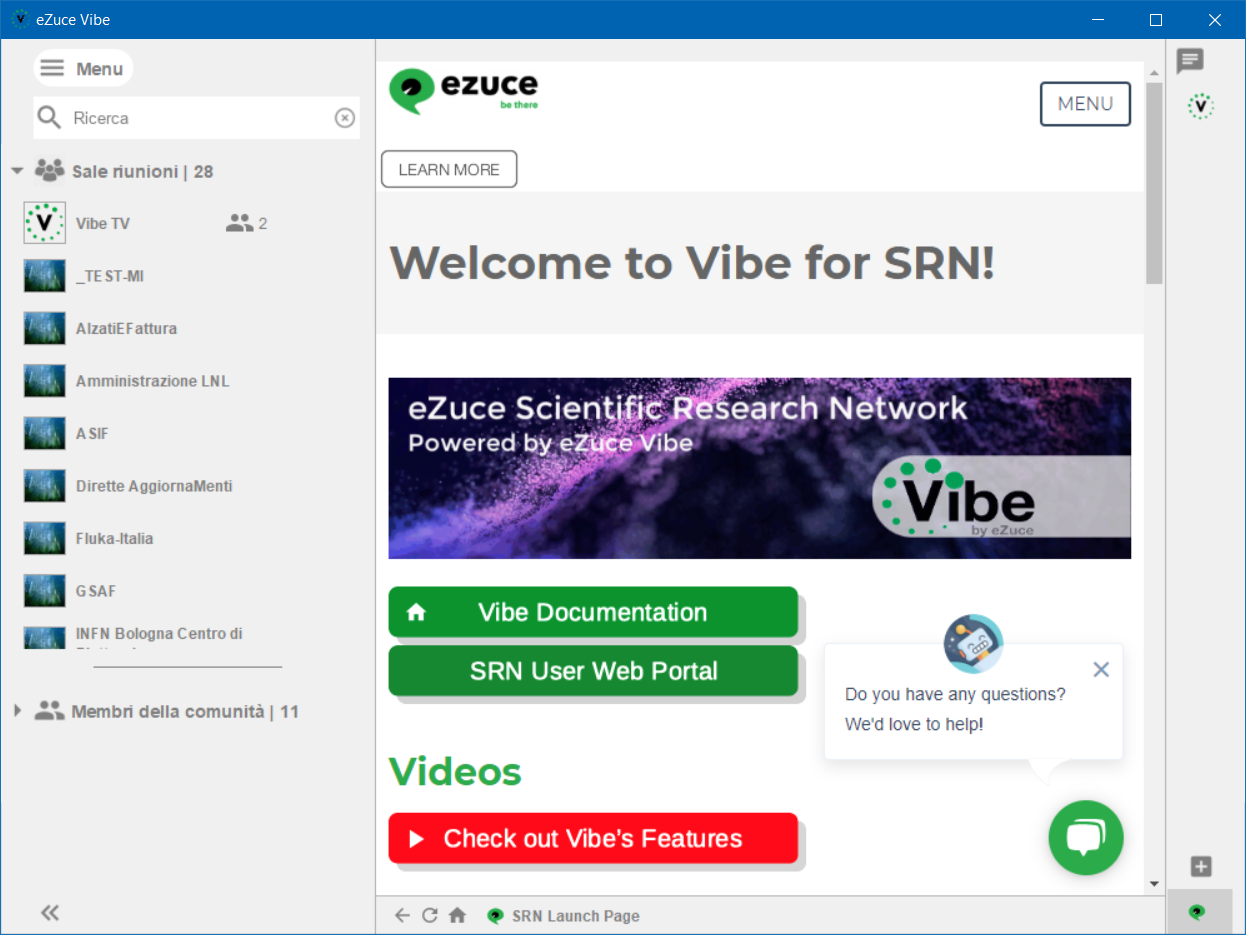Viewport: 1246px width, 935px height.
Task: Go to the home page icon
Action: [457, 915]
